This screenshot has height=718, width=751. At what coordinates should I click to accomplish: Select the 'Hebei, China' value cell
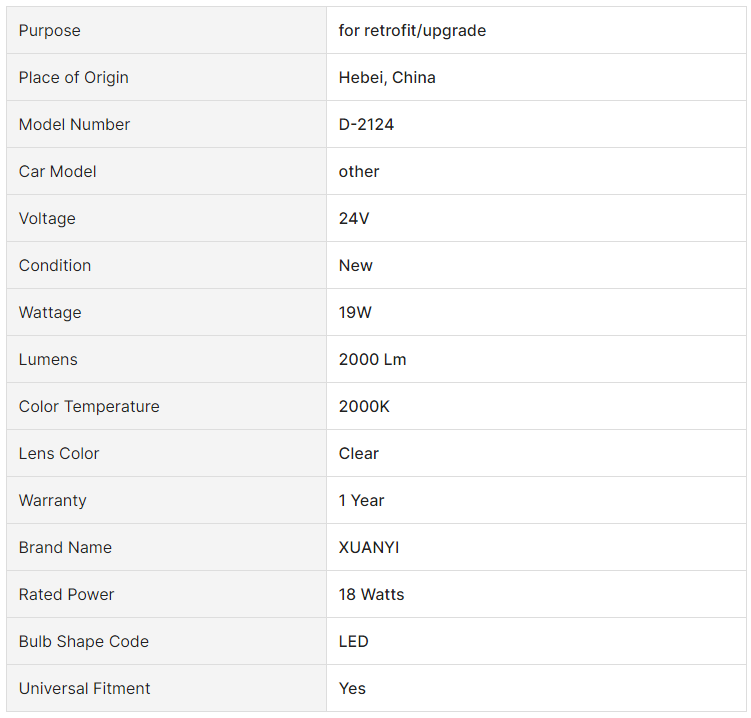(536, 77)
